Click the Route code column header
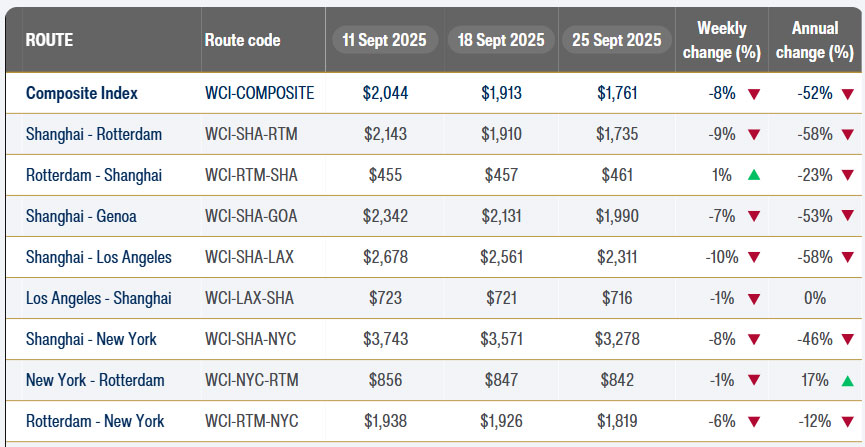This screenshot has width=865, height=447. coord(242,40)
